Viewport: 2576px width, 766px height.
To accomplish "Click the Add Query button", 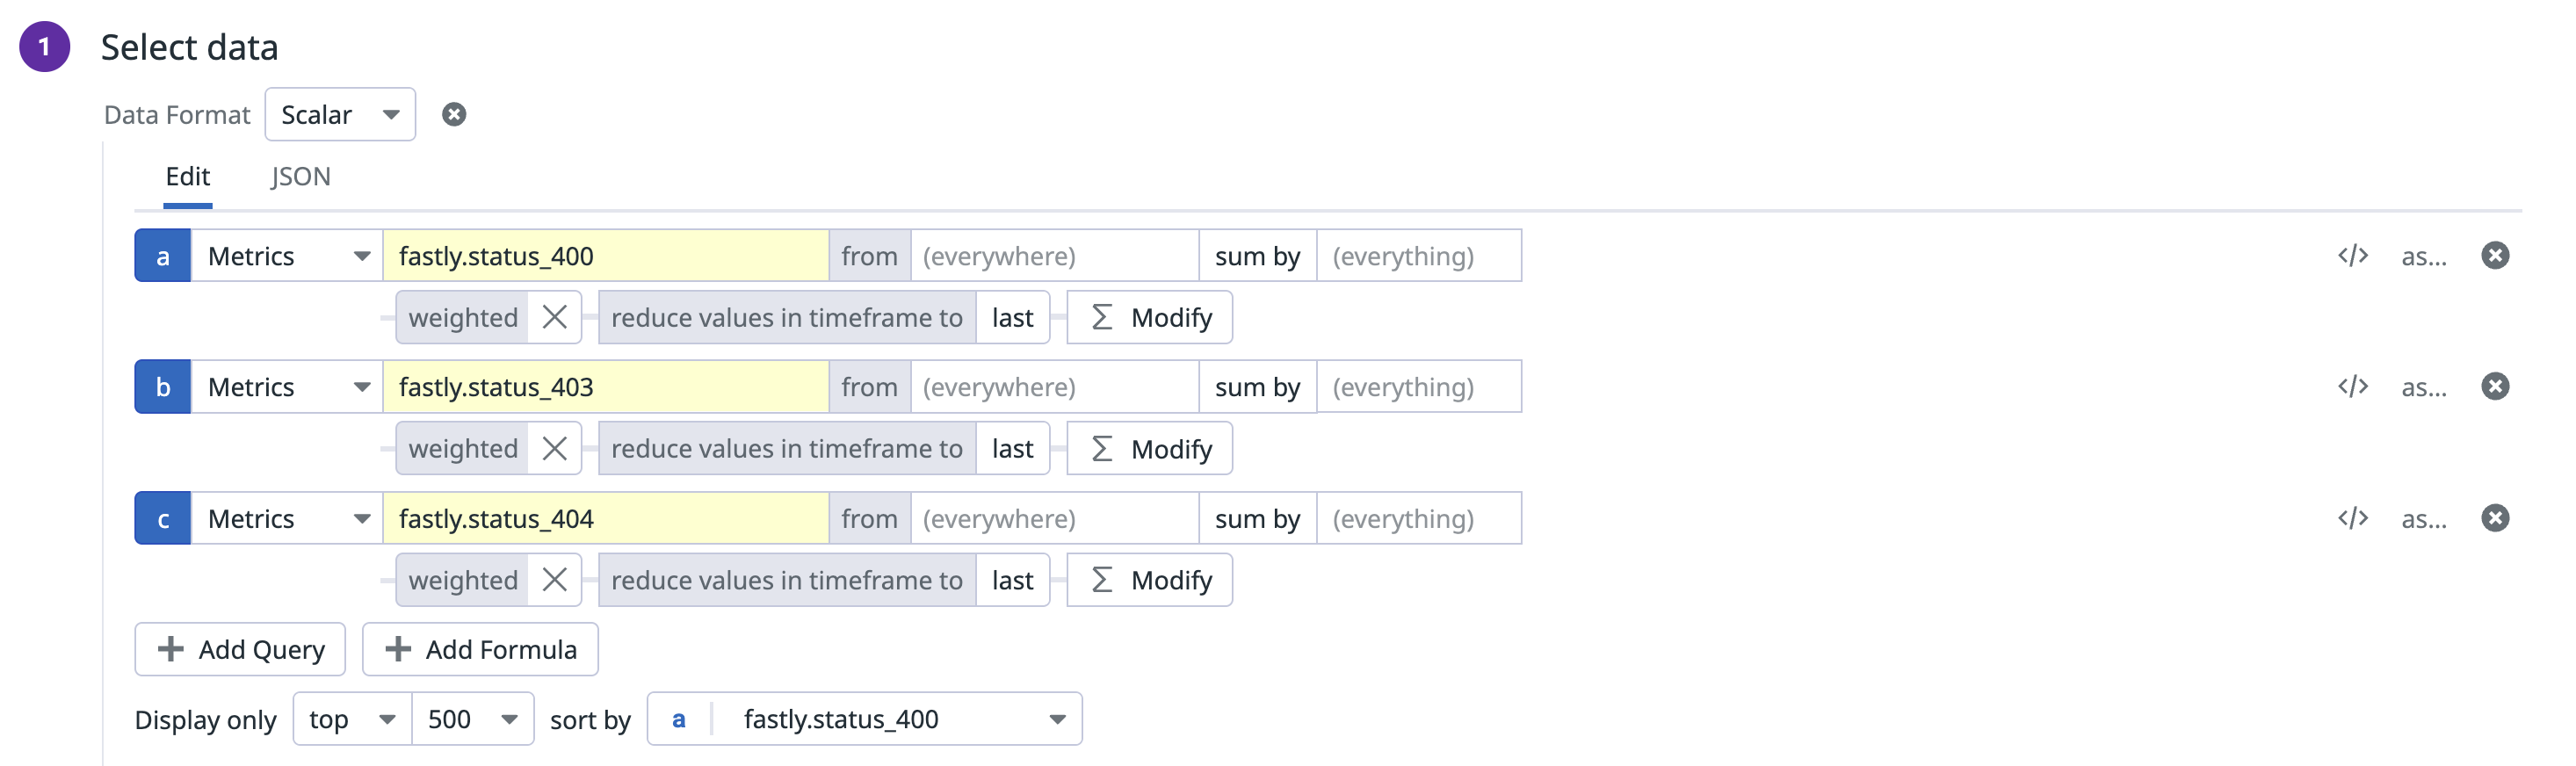I will (240, 650).
